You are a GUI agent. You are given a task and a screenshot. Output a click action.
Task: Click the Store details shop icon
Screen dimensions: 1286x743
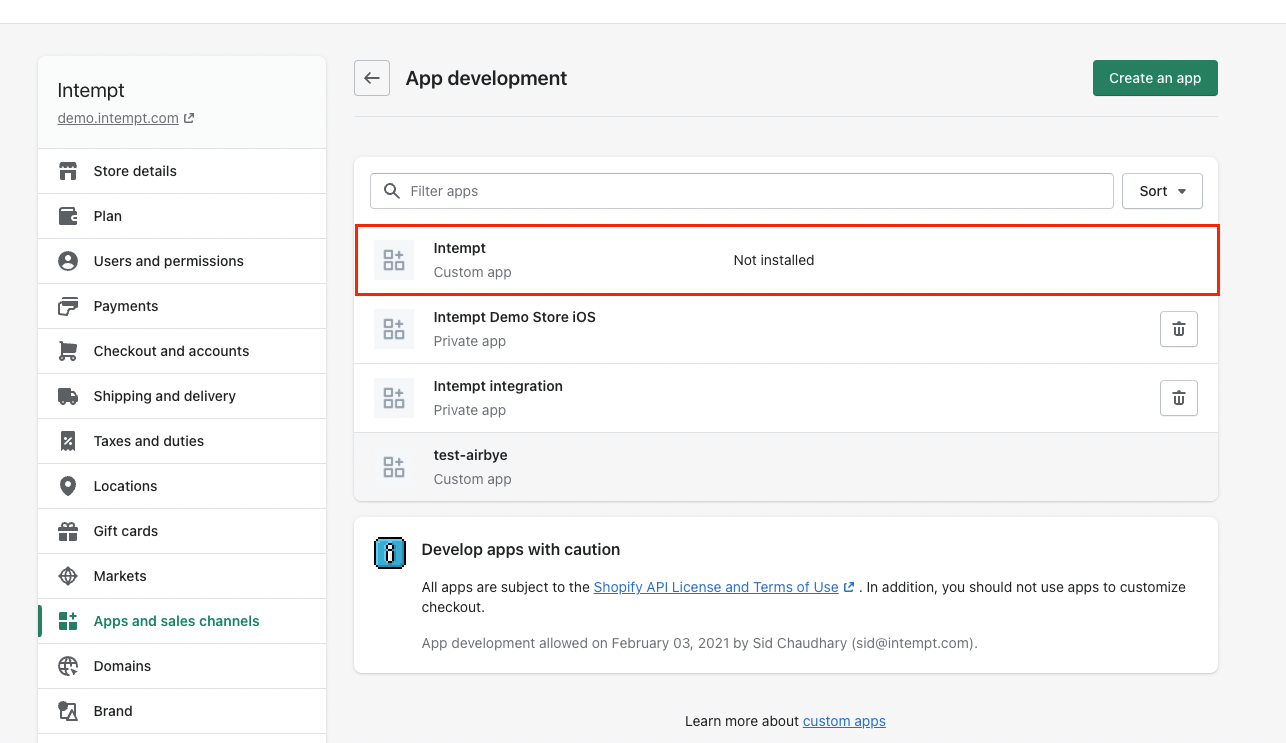[x=68, y=171]
